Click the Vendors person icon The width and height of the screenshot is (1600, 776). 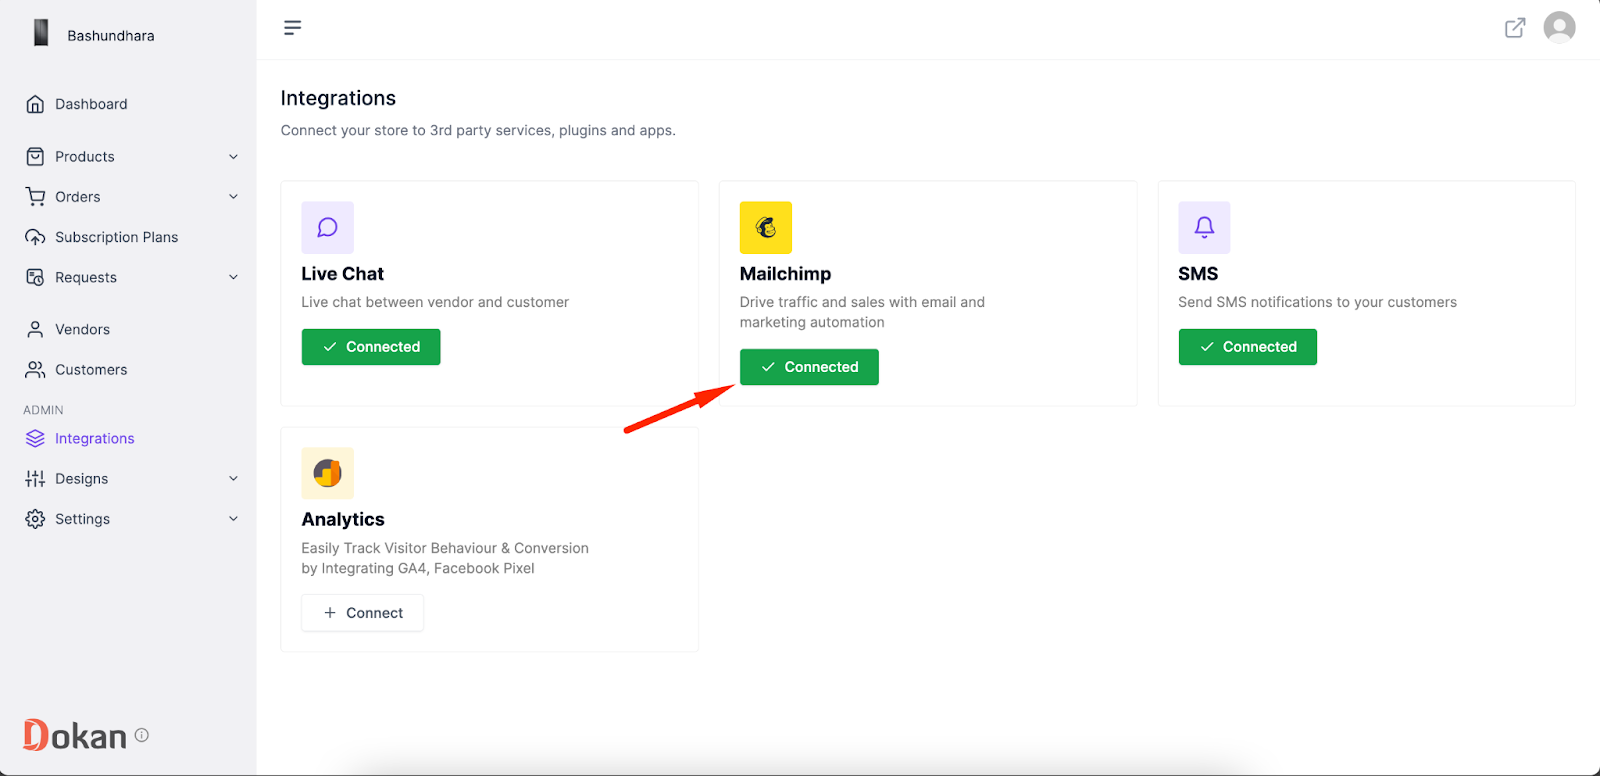(x=35, y=329)
